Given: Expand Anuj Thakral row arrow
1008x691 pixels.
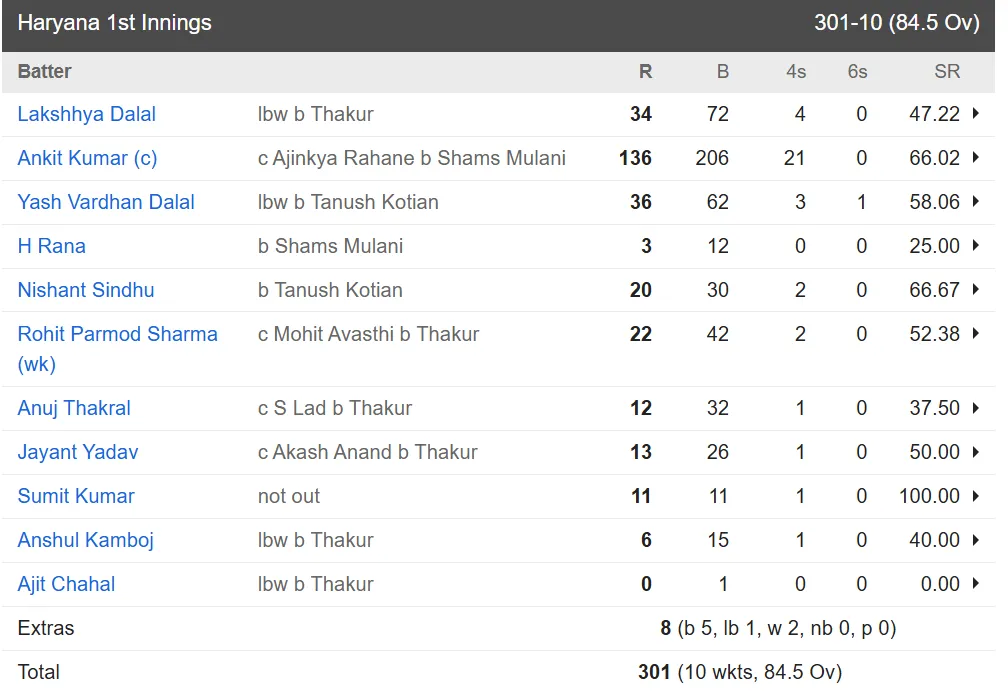Looking at the screenshot, I should click(x=976, y=408).
